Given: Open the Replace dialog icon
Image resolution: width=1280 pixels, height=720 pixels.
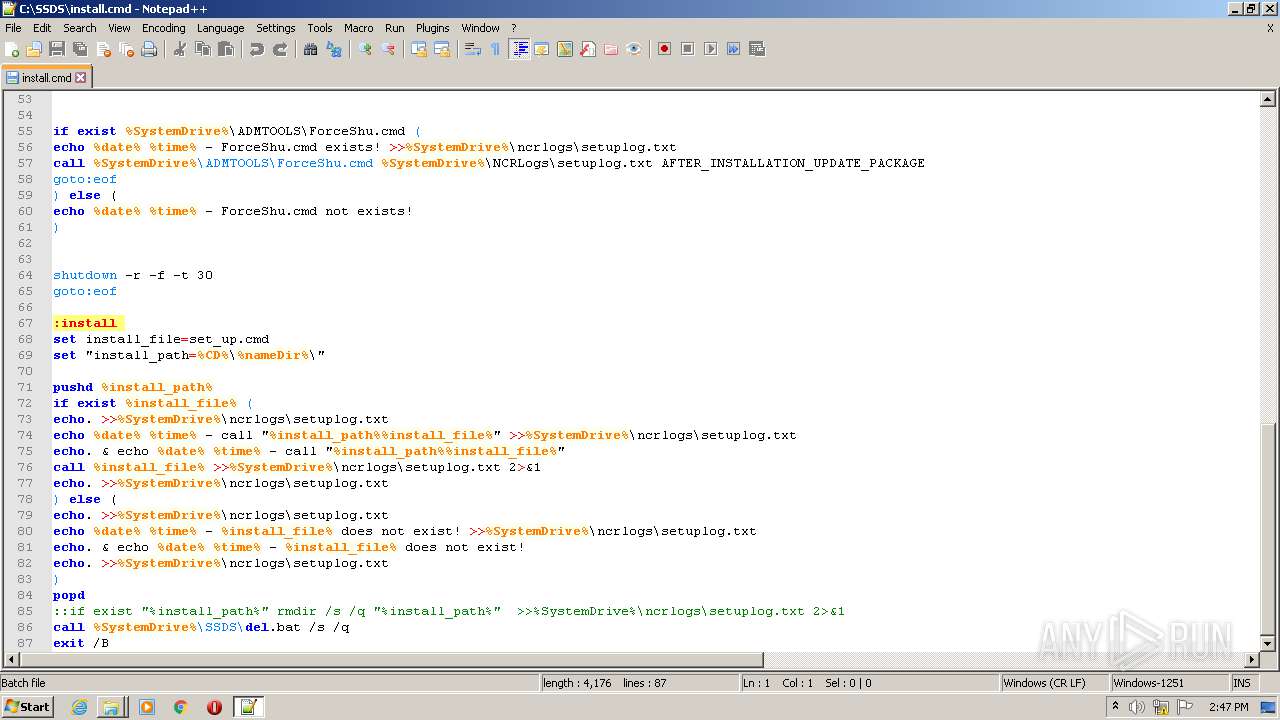Looking at the screenshot, I should click(x=334, y=49).
